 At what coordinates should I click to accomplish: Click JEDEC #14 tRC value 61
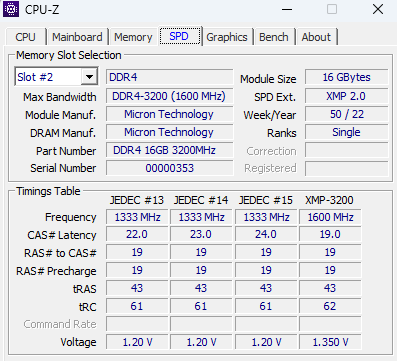[201, 306]
